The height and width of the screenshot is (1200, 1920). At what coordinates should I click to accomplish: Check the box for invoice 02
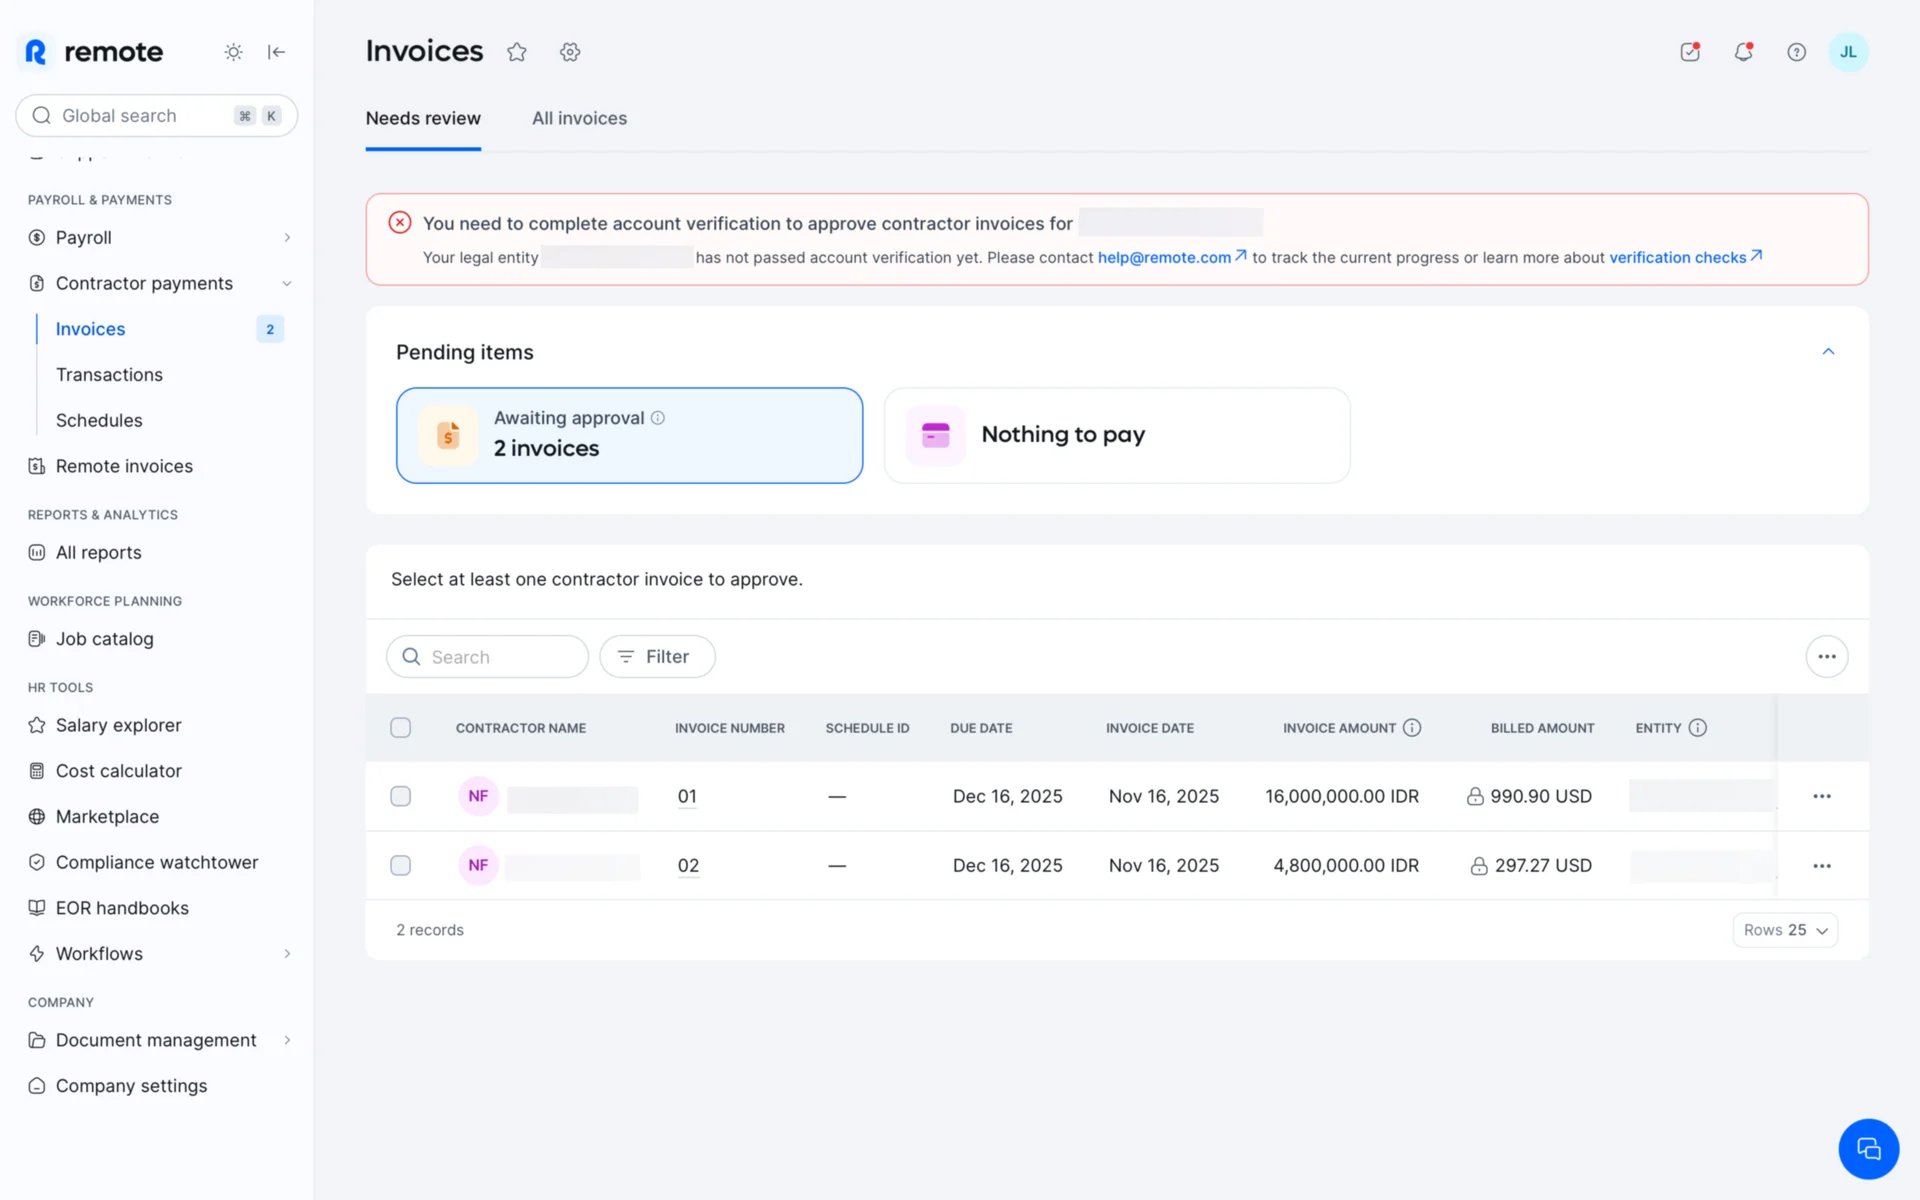(400, 865)
